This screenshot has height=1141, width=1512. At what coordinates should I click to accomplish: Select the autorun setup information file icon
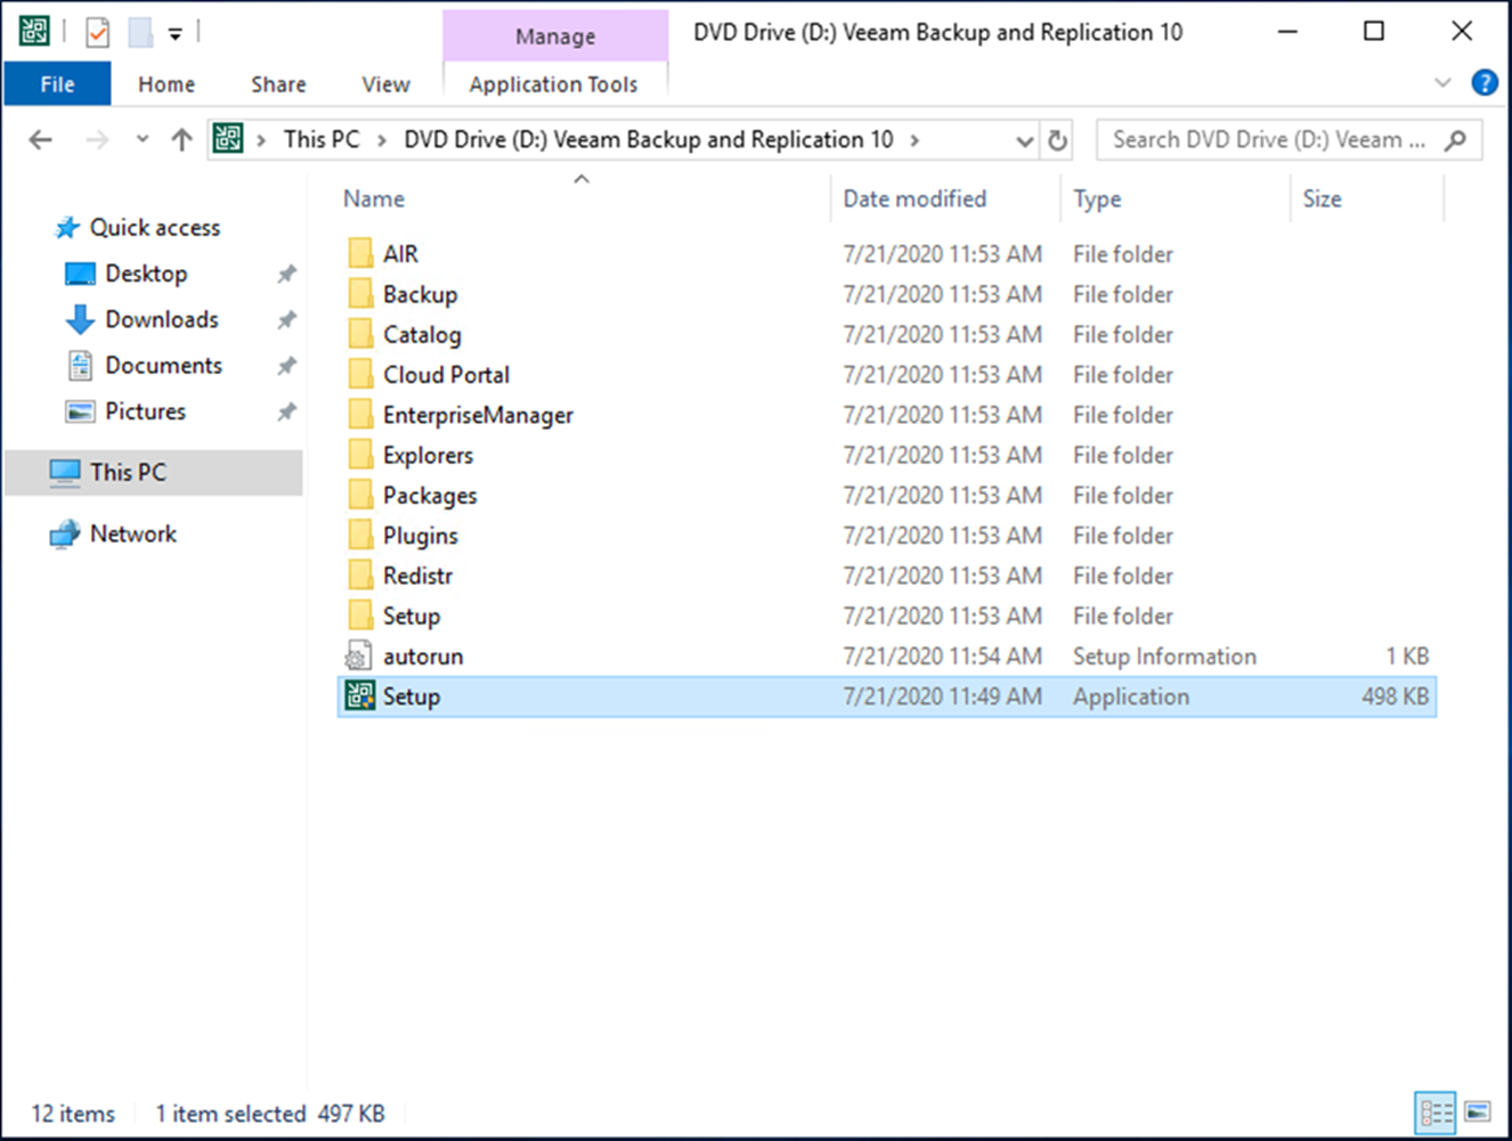tap(359, 656)
